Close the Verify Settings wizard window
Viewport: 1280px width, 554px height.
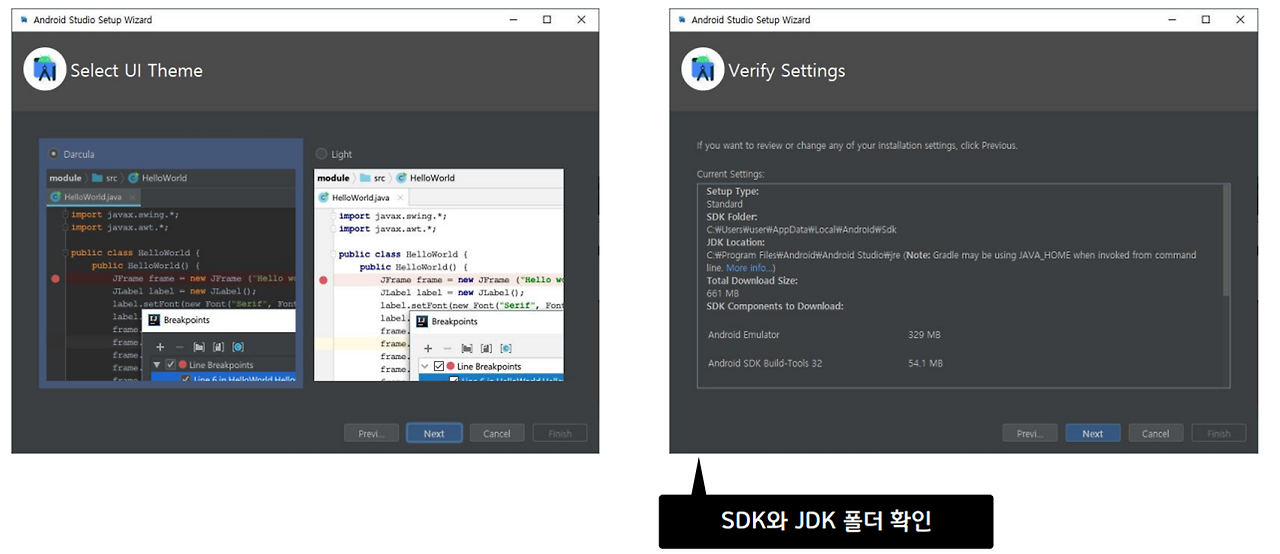tap(1240, 20)
